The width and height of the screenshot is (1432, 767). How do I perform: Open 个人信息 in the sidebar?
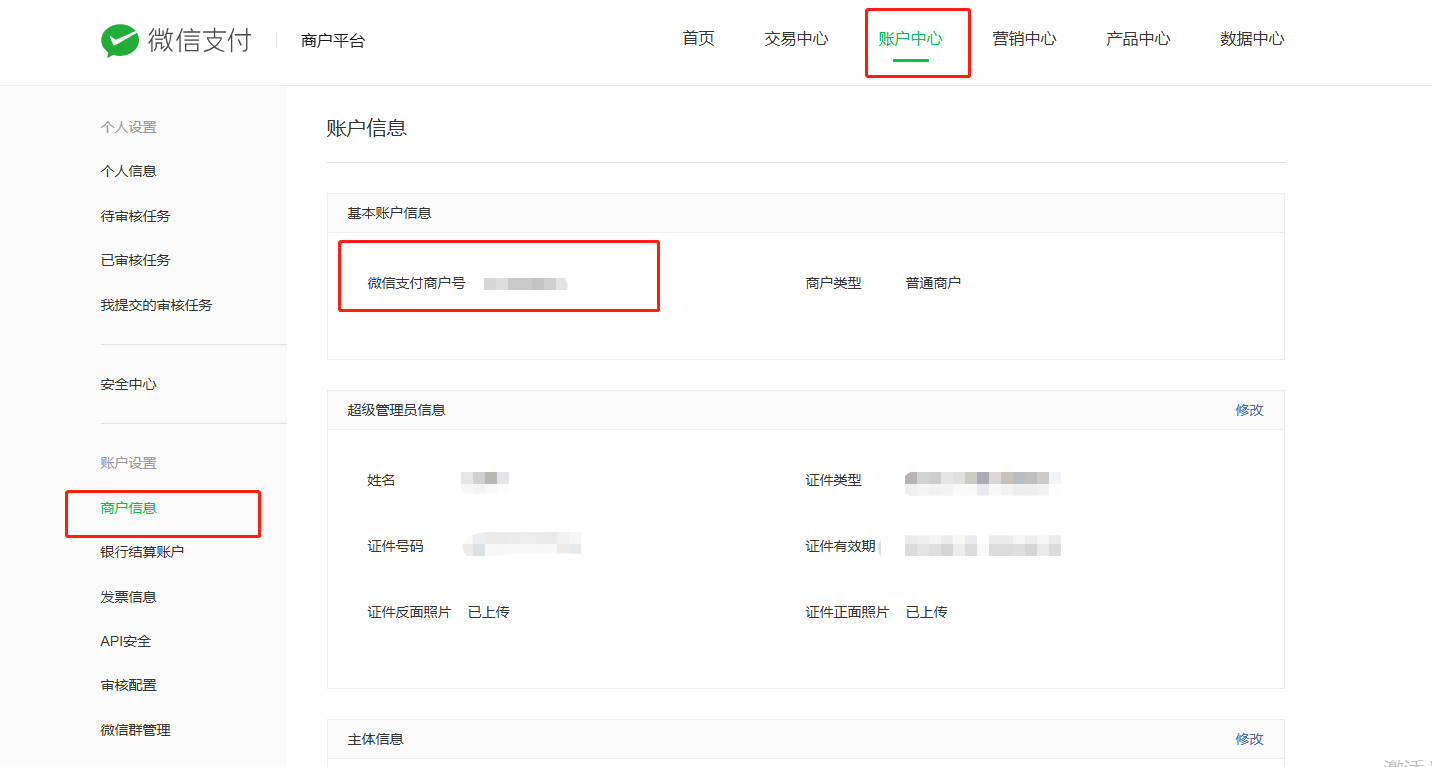[128, 171]
